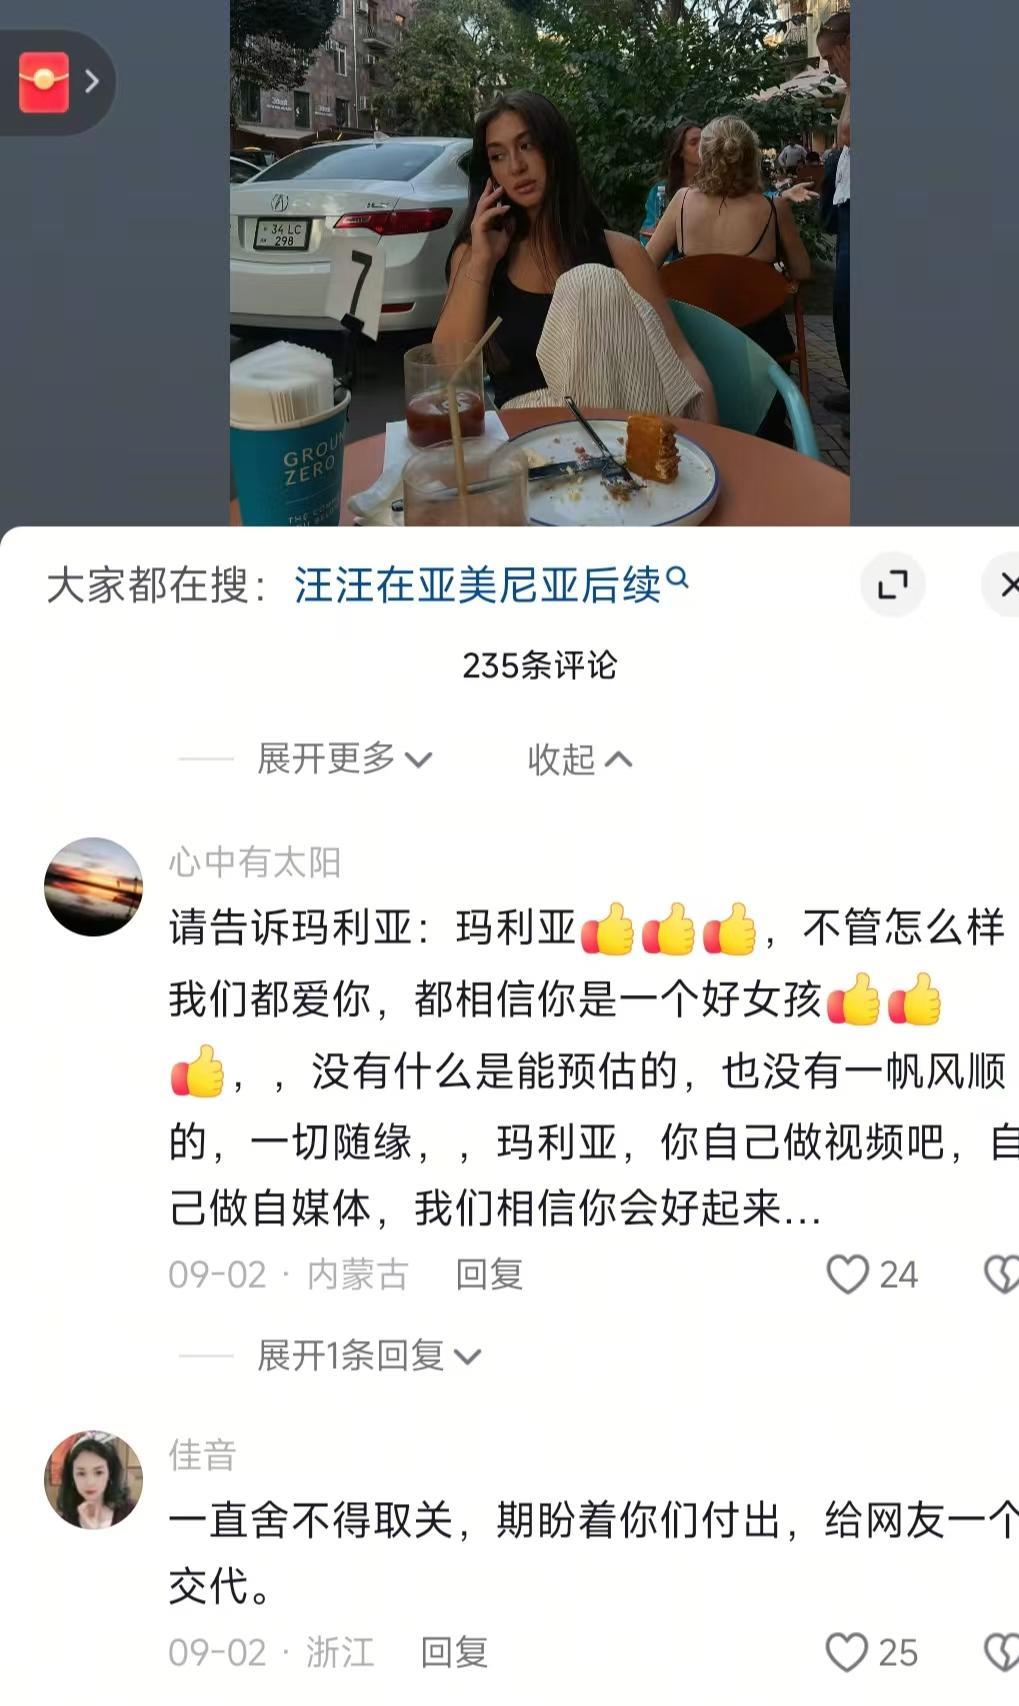Search 汪汪在亚美尼亚后续 trending topic
The image size is (1019, 1706).
pyautogui.click(x=478, y=585)
